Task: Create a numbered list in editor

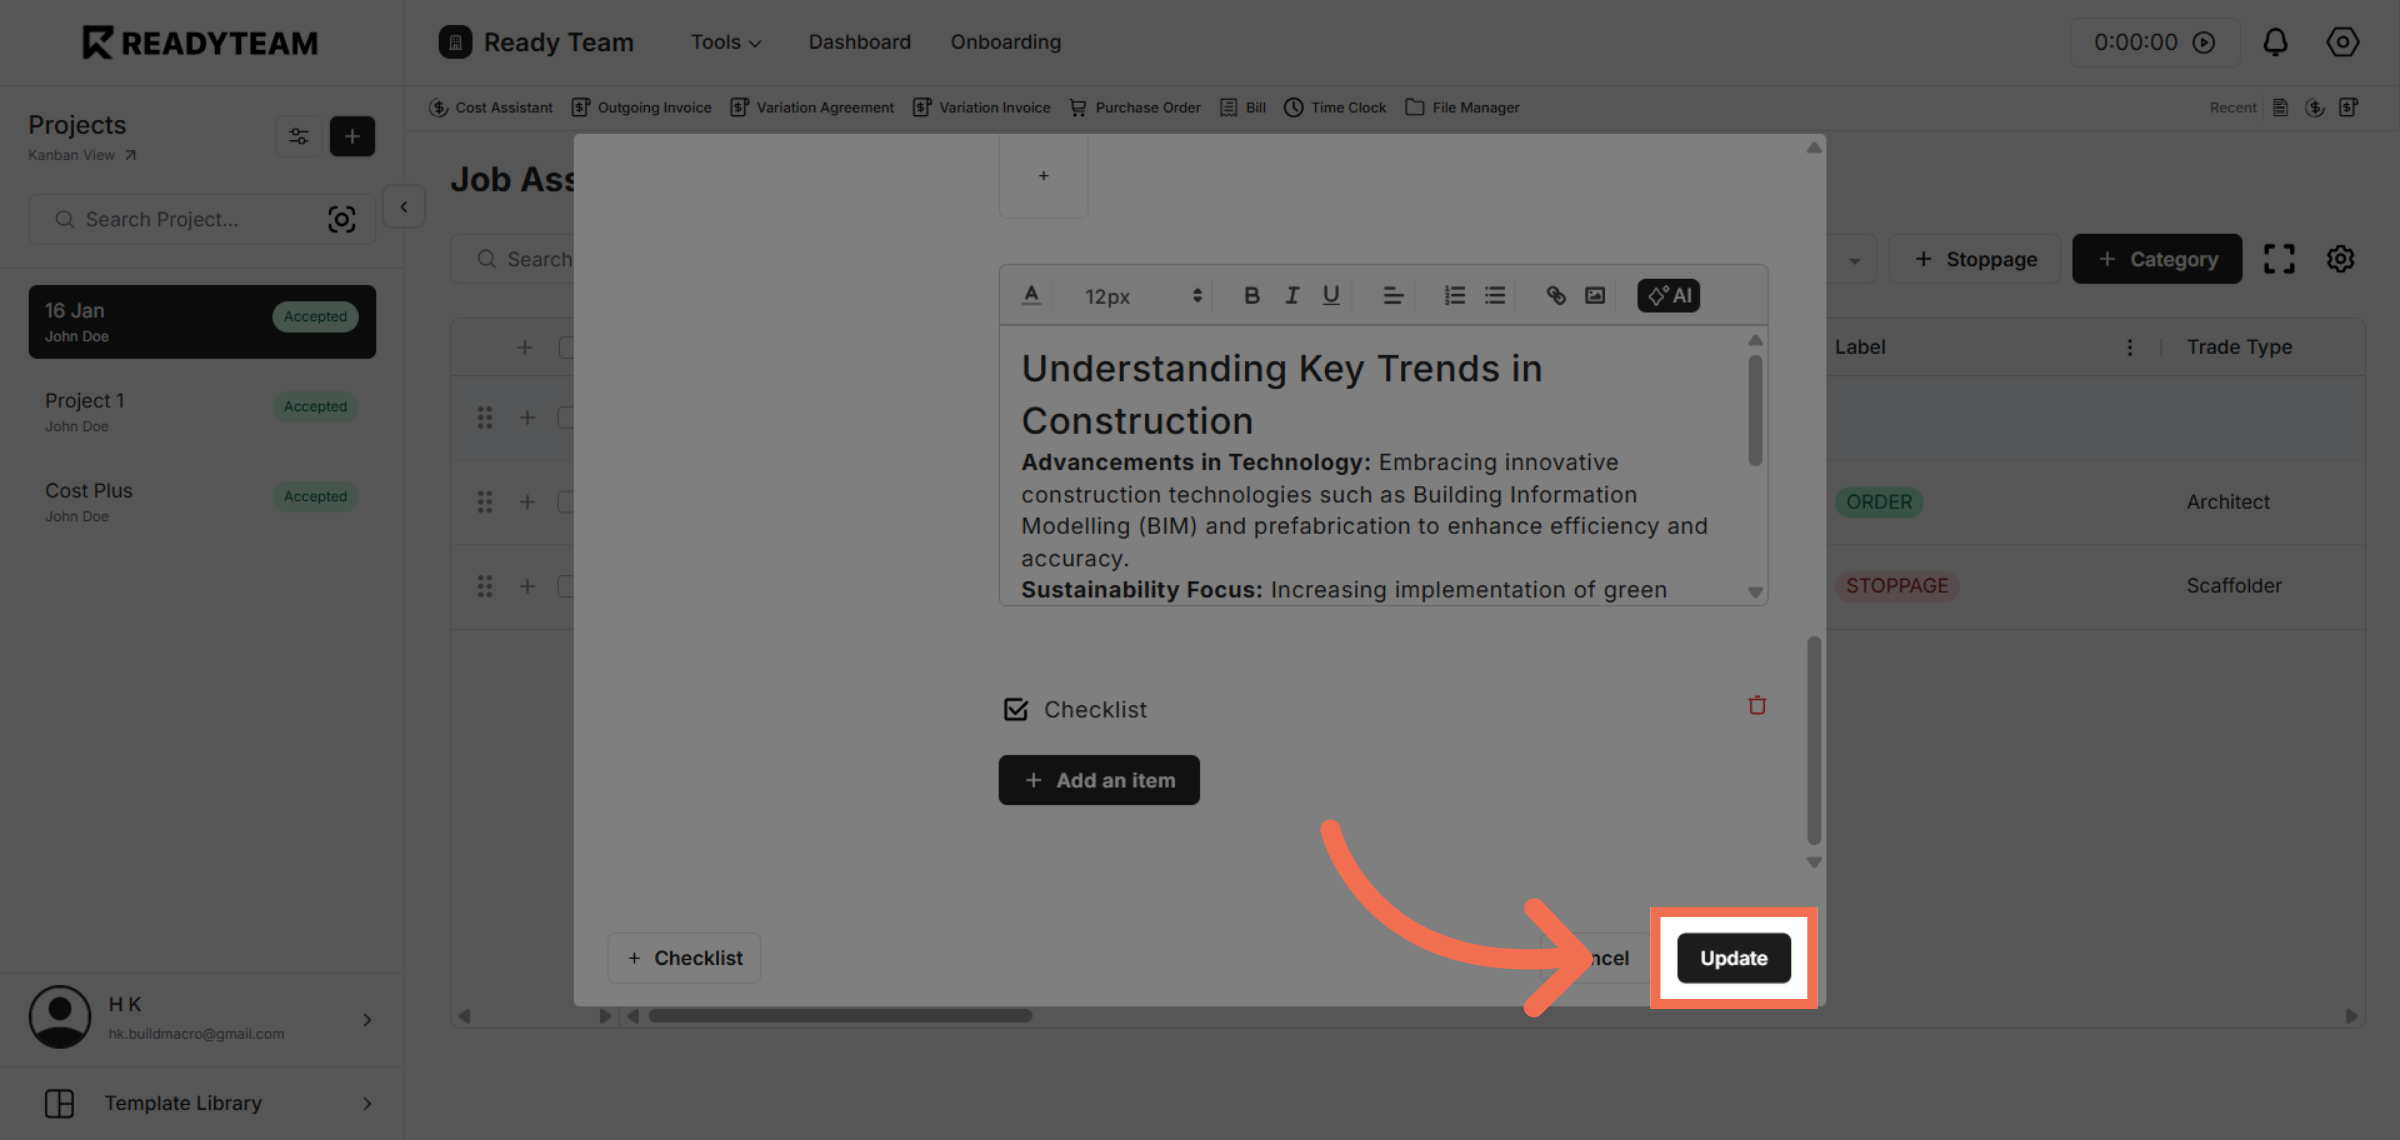Action: pos(1454,296)
